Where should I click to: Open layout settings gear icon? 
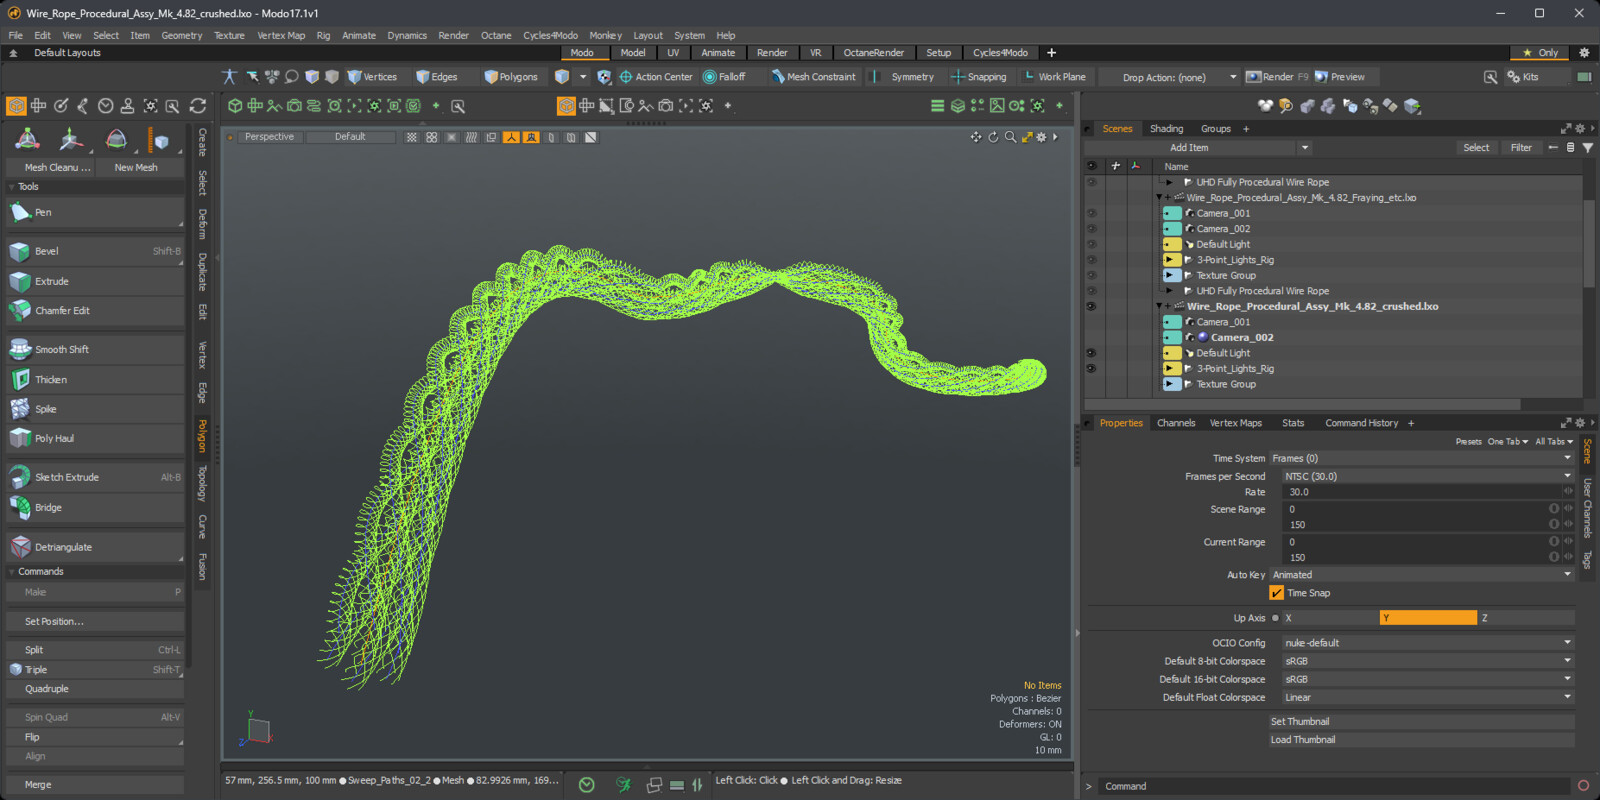(x=1584, y=53)
